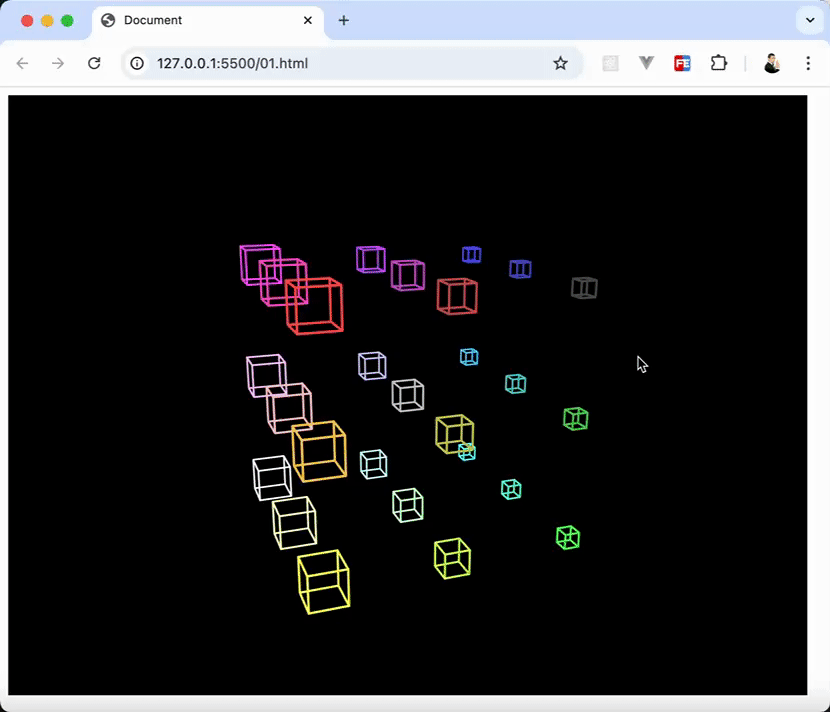Click the forward navigation arrow
Screen dimensions: 830x712
coord(58,62)
